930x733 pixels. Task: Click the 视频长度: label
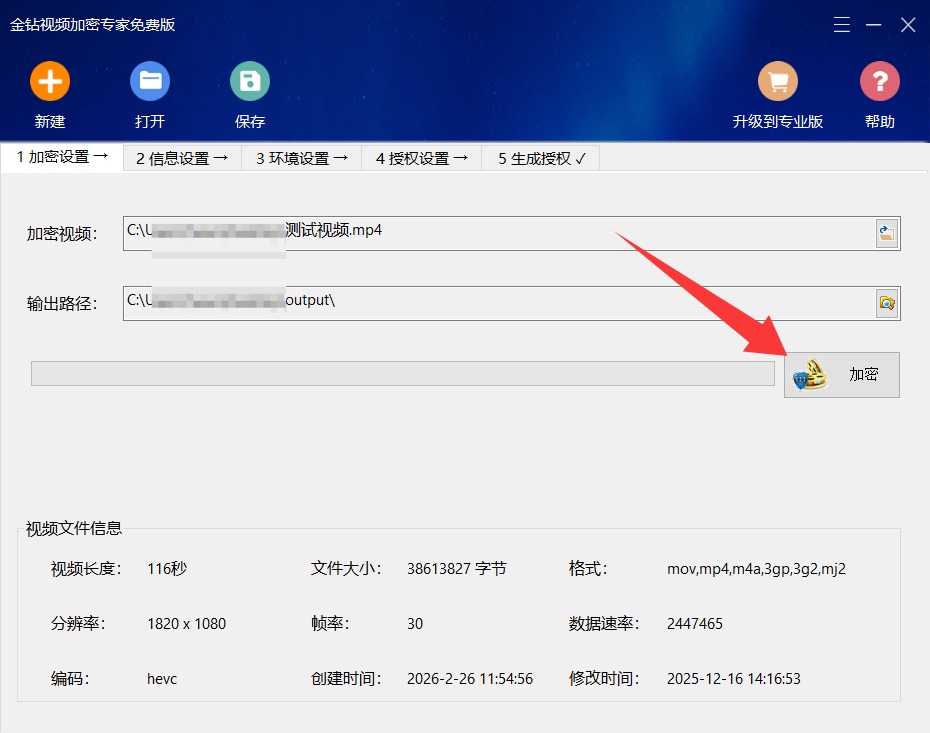[86, 569]
